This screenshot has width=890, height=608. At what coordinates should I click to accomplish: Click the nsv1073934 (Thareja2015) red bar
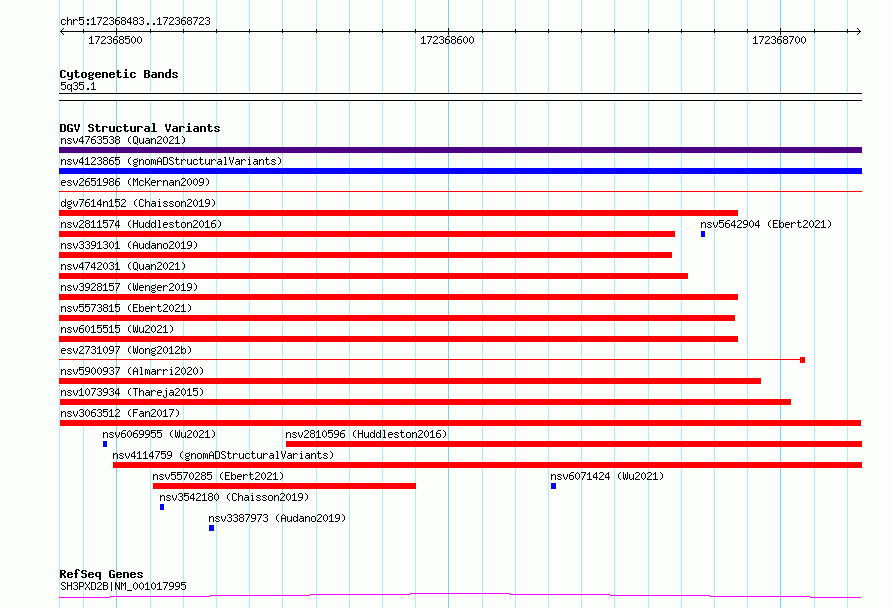425,402
